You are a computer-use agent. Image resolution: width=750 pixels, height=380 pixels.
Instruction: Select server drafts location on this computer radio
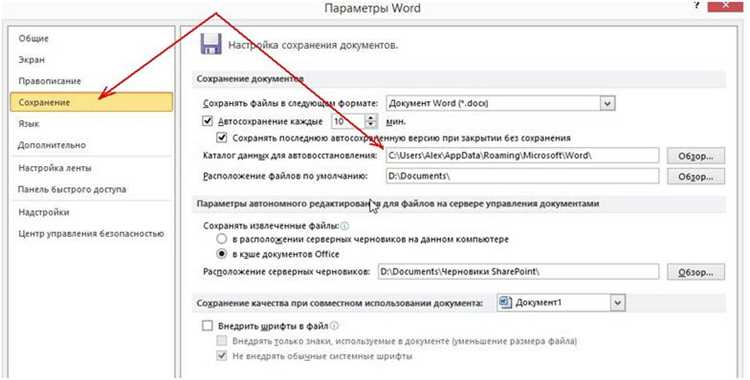[221, 238]
